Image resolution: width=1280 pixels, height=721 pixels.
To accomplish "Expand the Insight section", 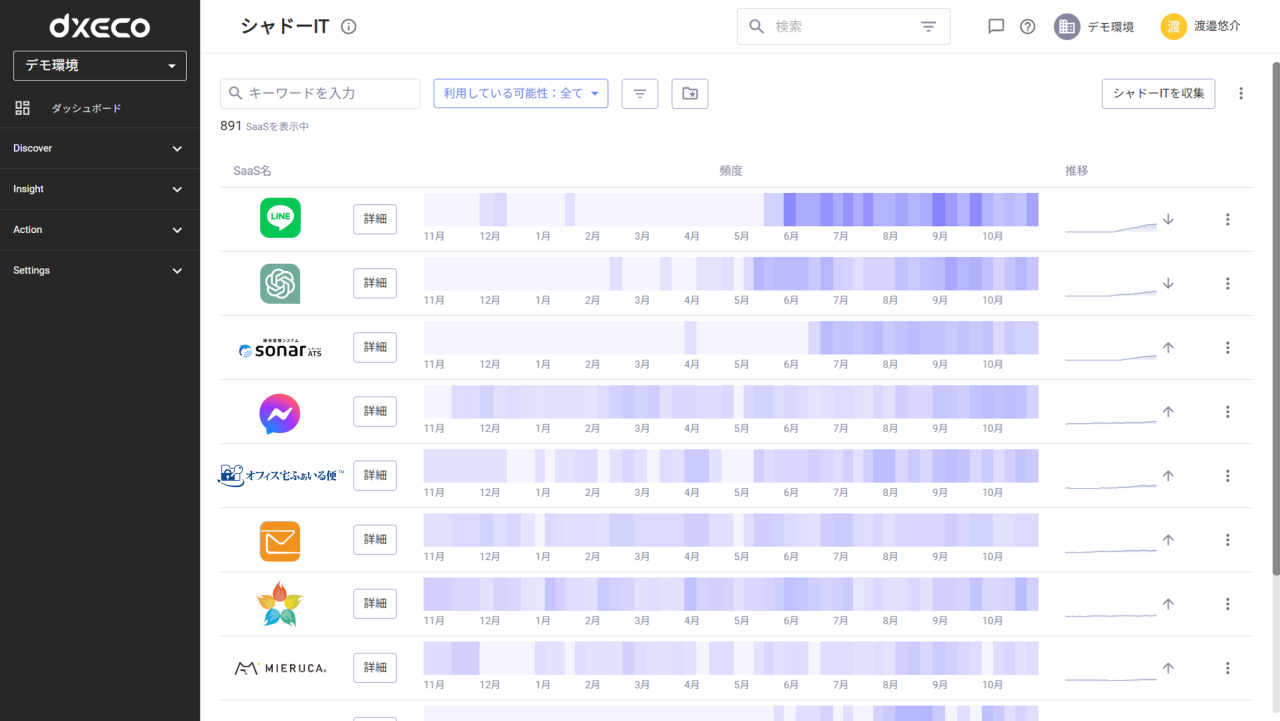I will (100, 189).
